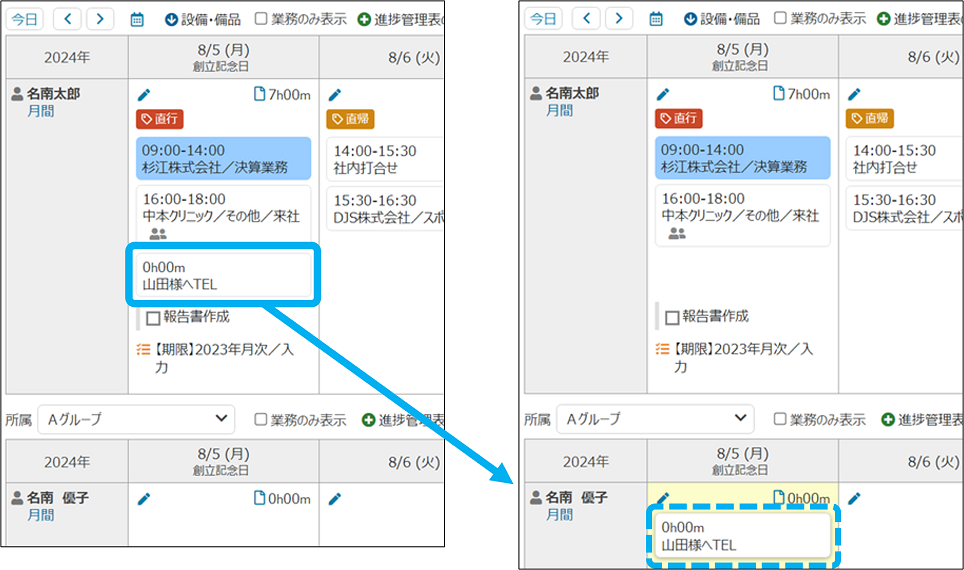Select the blue 09:00-14:00 杉江株式会社 event in right panel
This screenshot has height=570, width=964.
[742, 158]
